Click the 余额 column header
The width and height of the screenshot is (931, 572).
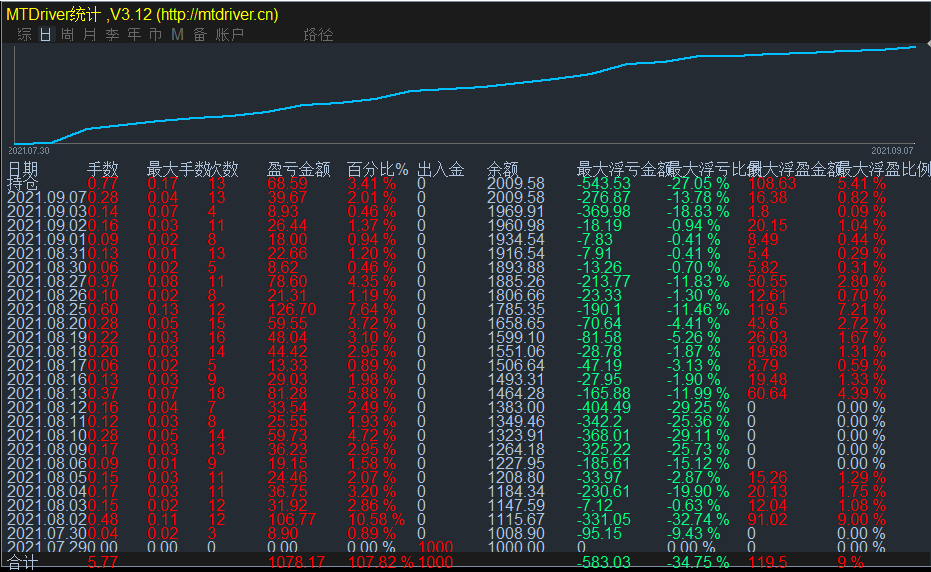pyautogui.click(x=502, y=170)
